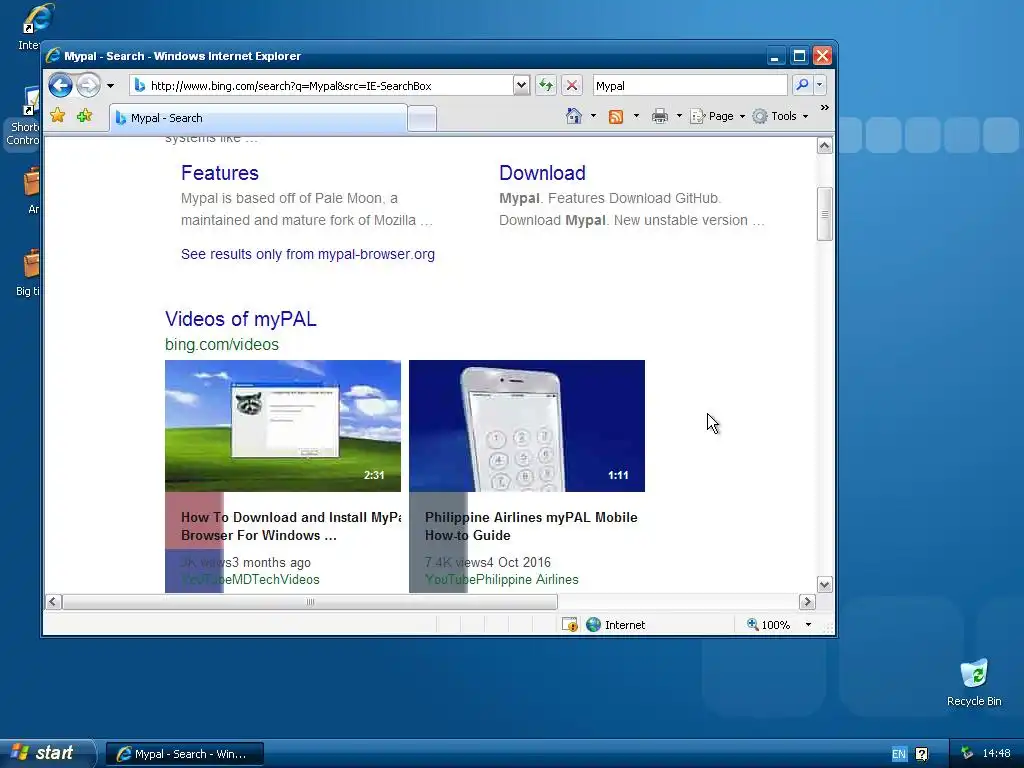Open the Philippine Airlines phone video thumbnail
This screenshot has width=1024, height=768.
pyautogui.click(x=526, y=426)
